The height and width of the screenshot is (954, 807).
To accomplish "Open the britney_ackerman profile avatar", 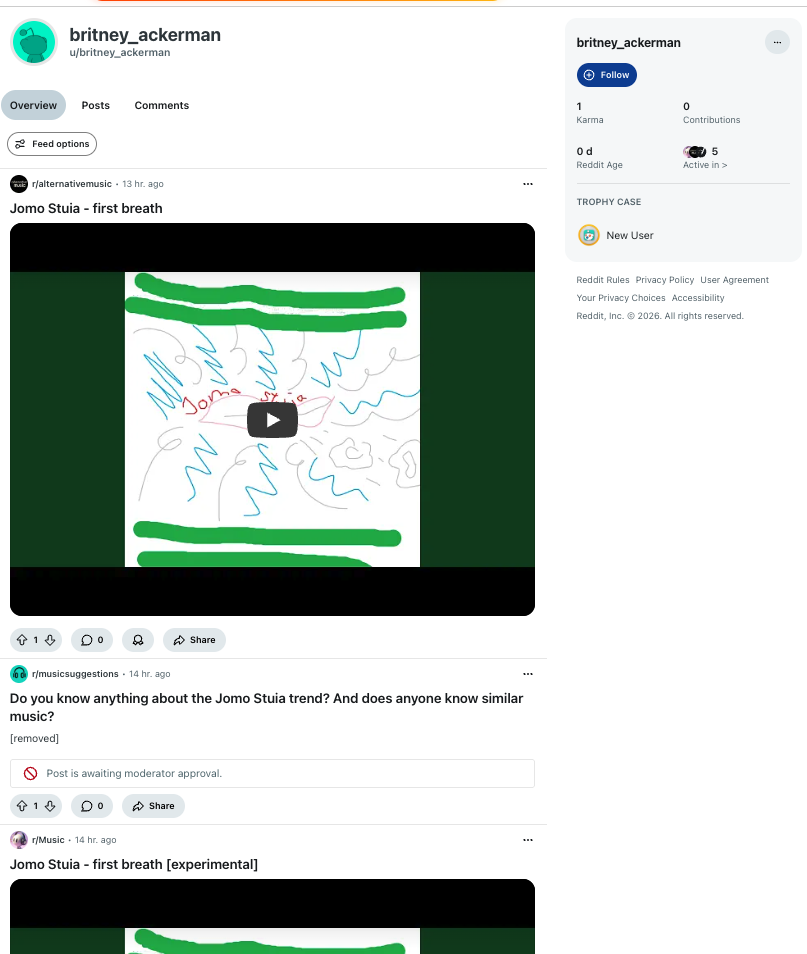I will 34,42.
